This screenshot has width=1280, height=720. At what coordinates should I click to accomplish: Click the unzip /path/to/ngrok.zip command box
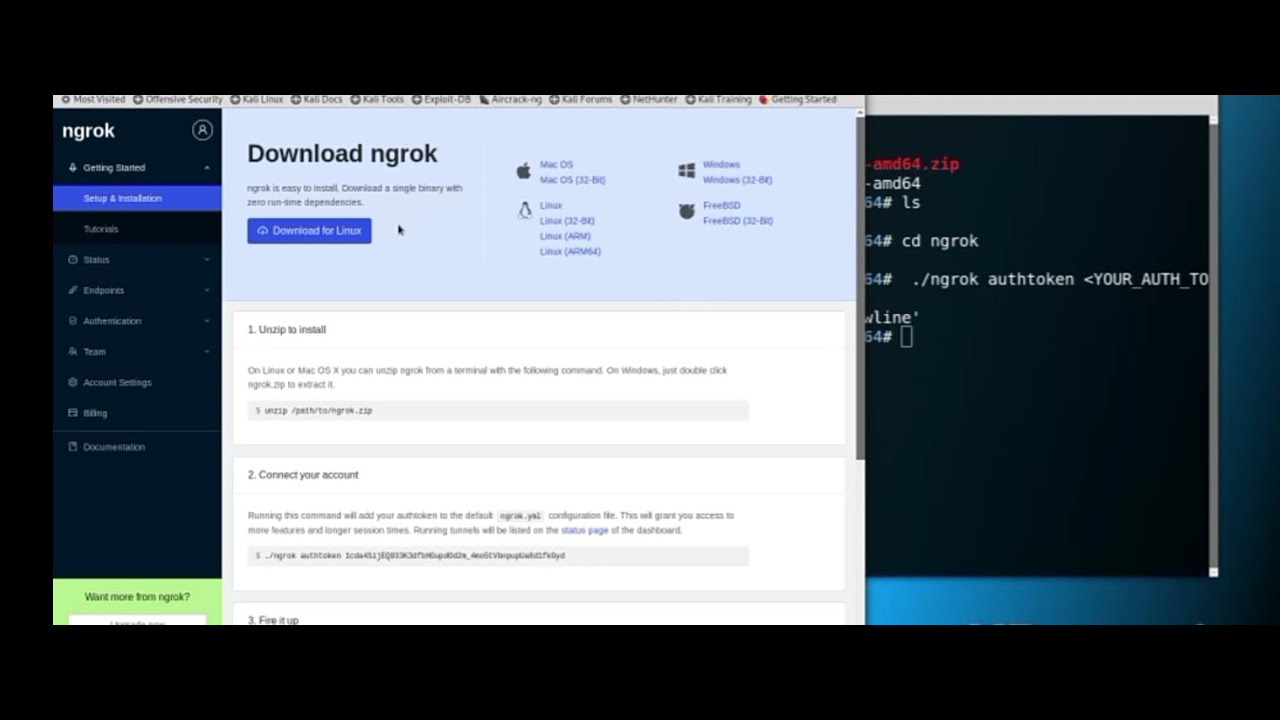coord(498,411)
